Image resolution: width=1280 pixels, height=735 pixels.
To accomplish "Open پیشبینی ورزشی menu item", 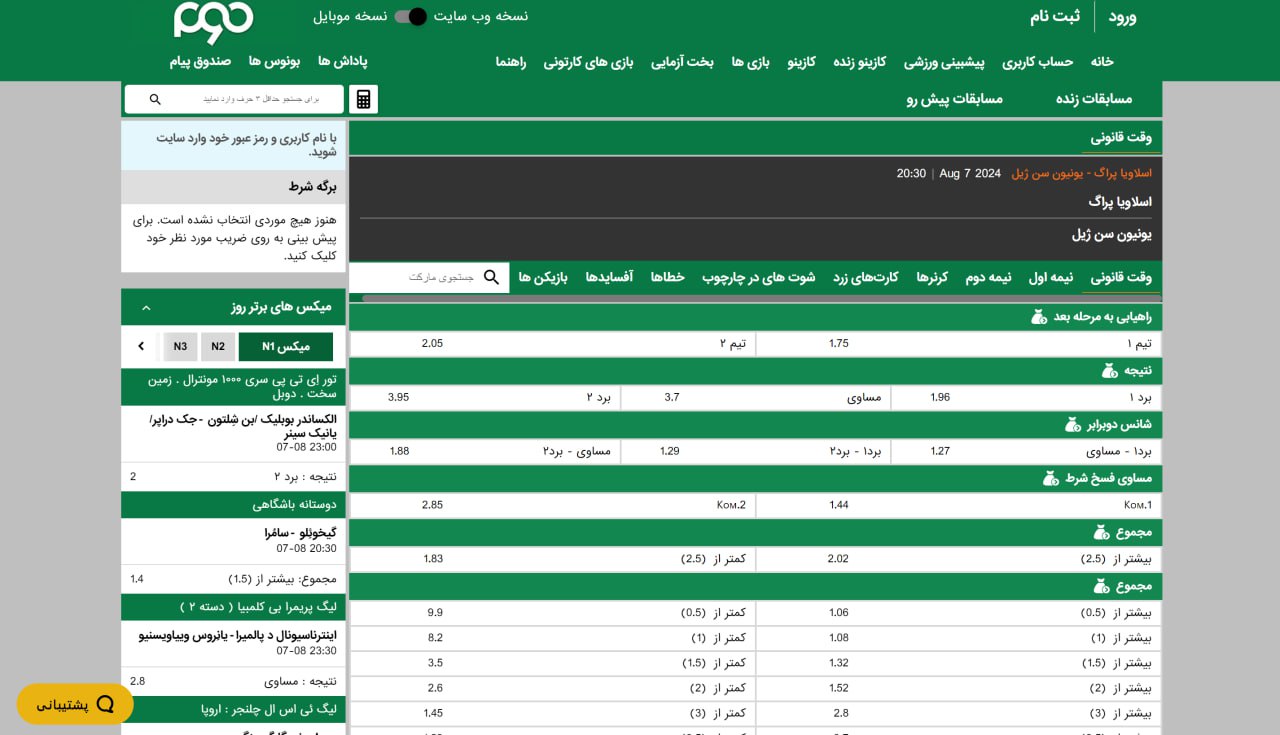I will pyautogui.click(x=944, y=61).
